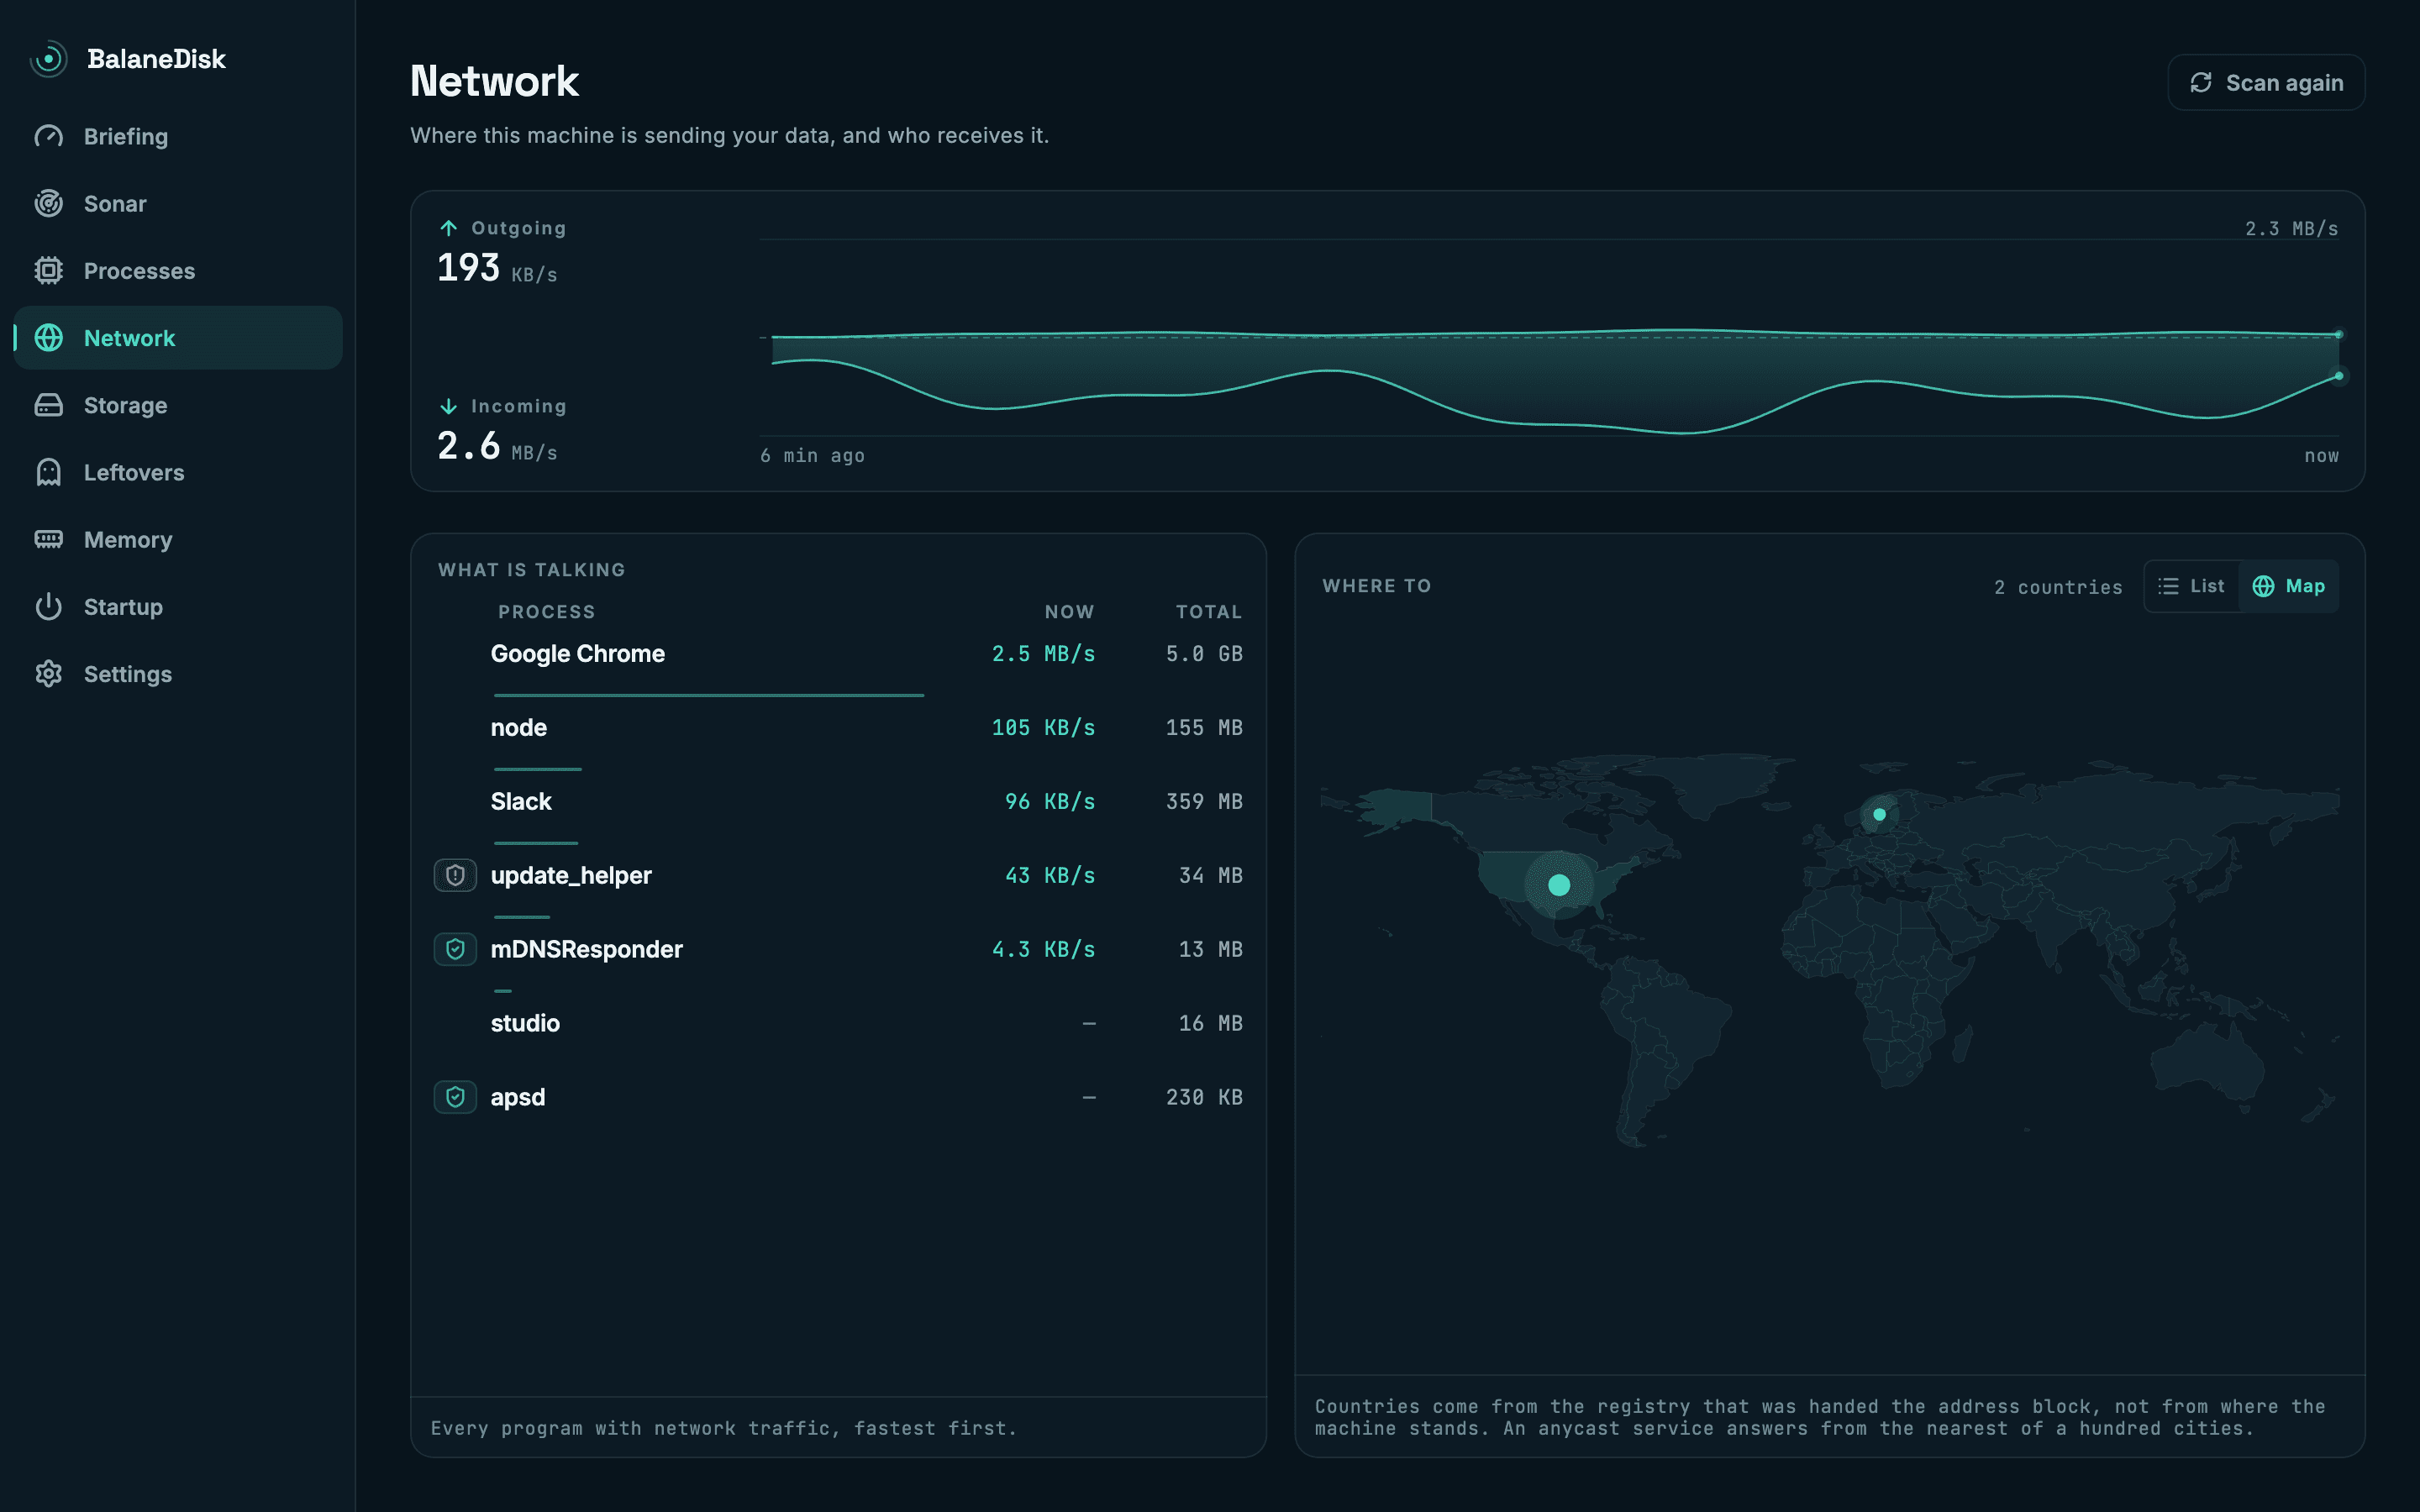Click the Sonar radar icon
Screen dimensions: 2420x1512
click(x=48, y=203)
